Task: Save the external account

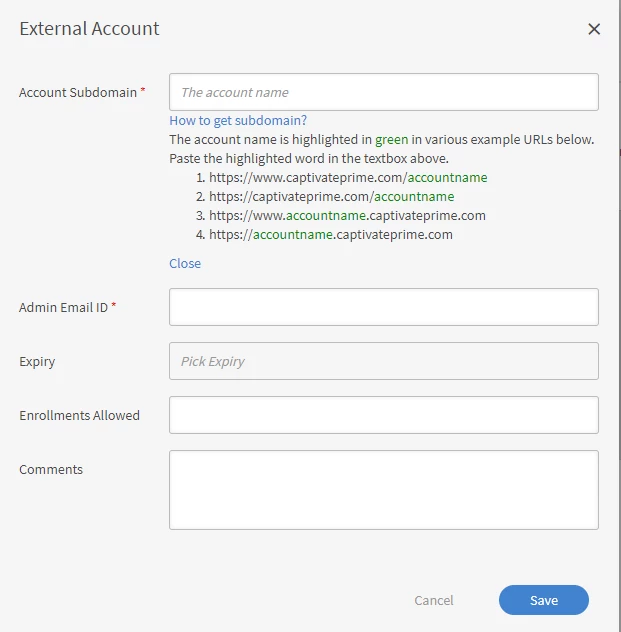Action: click(x=543, y=600)
